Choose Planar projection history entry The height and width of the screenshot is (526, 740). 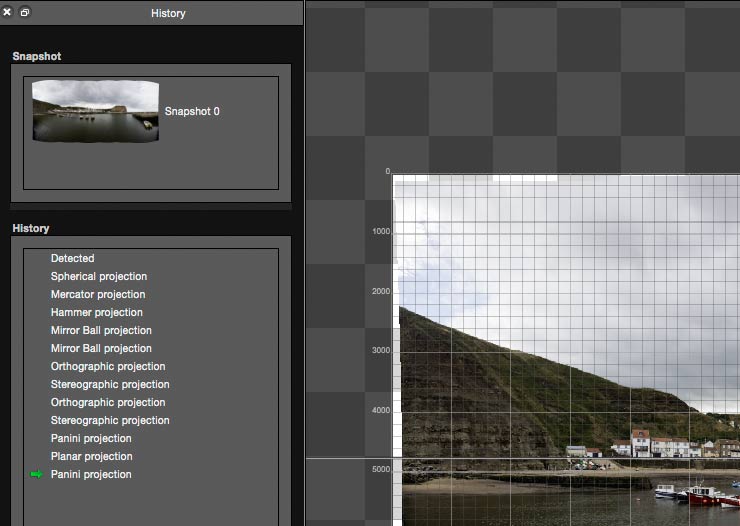pyautogui.click(x=92, y=456)
